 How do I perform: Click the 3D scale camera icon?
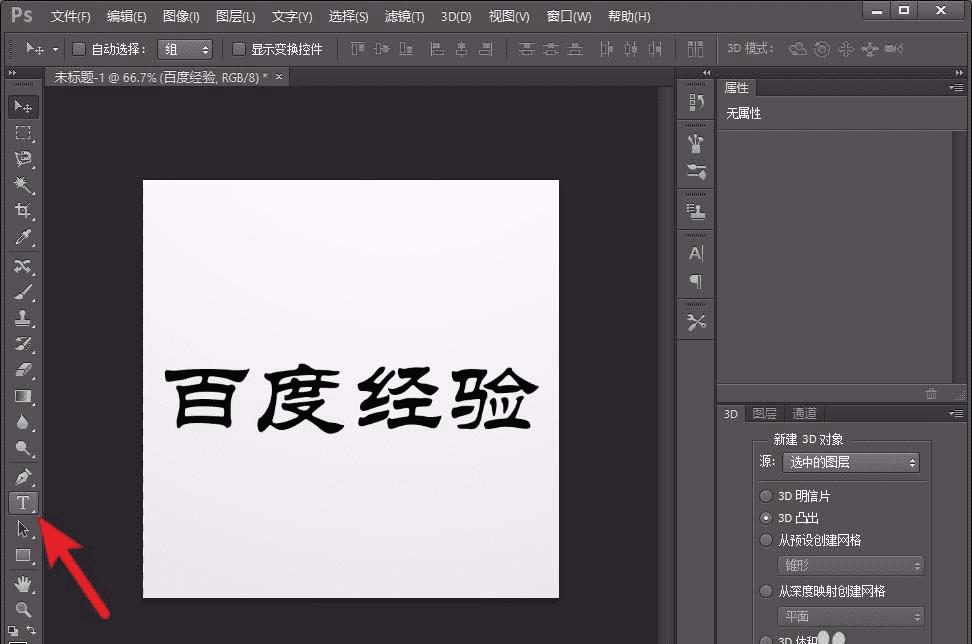[x=894, y=48]
